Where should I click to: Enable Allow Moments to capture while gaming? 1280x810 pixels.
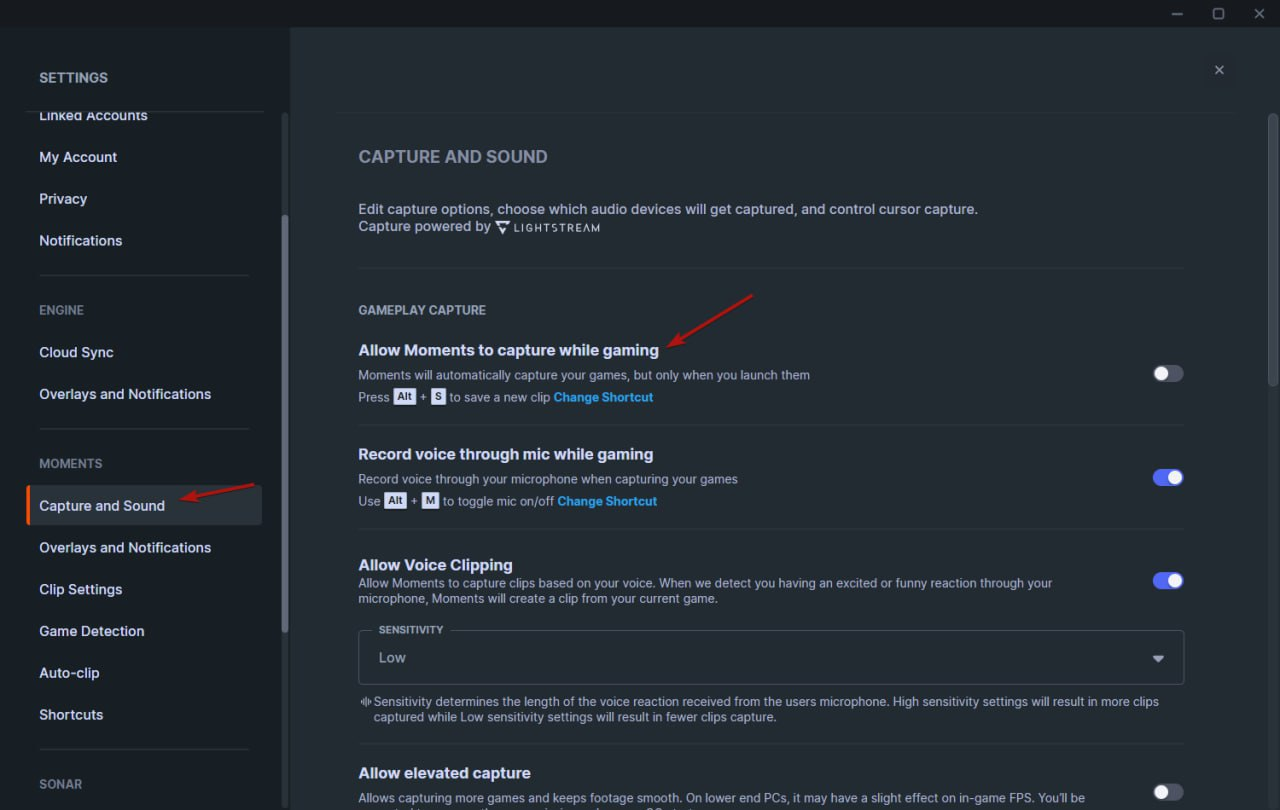point(1168,374)
